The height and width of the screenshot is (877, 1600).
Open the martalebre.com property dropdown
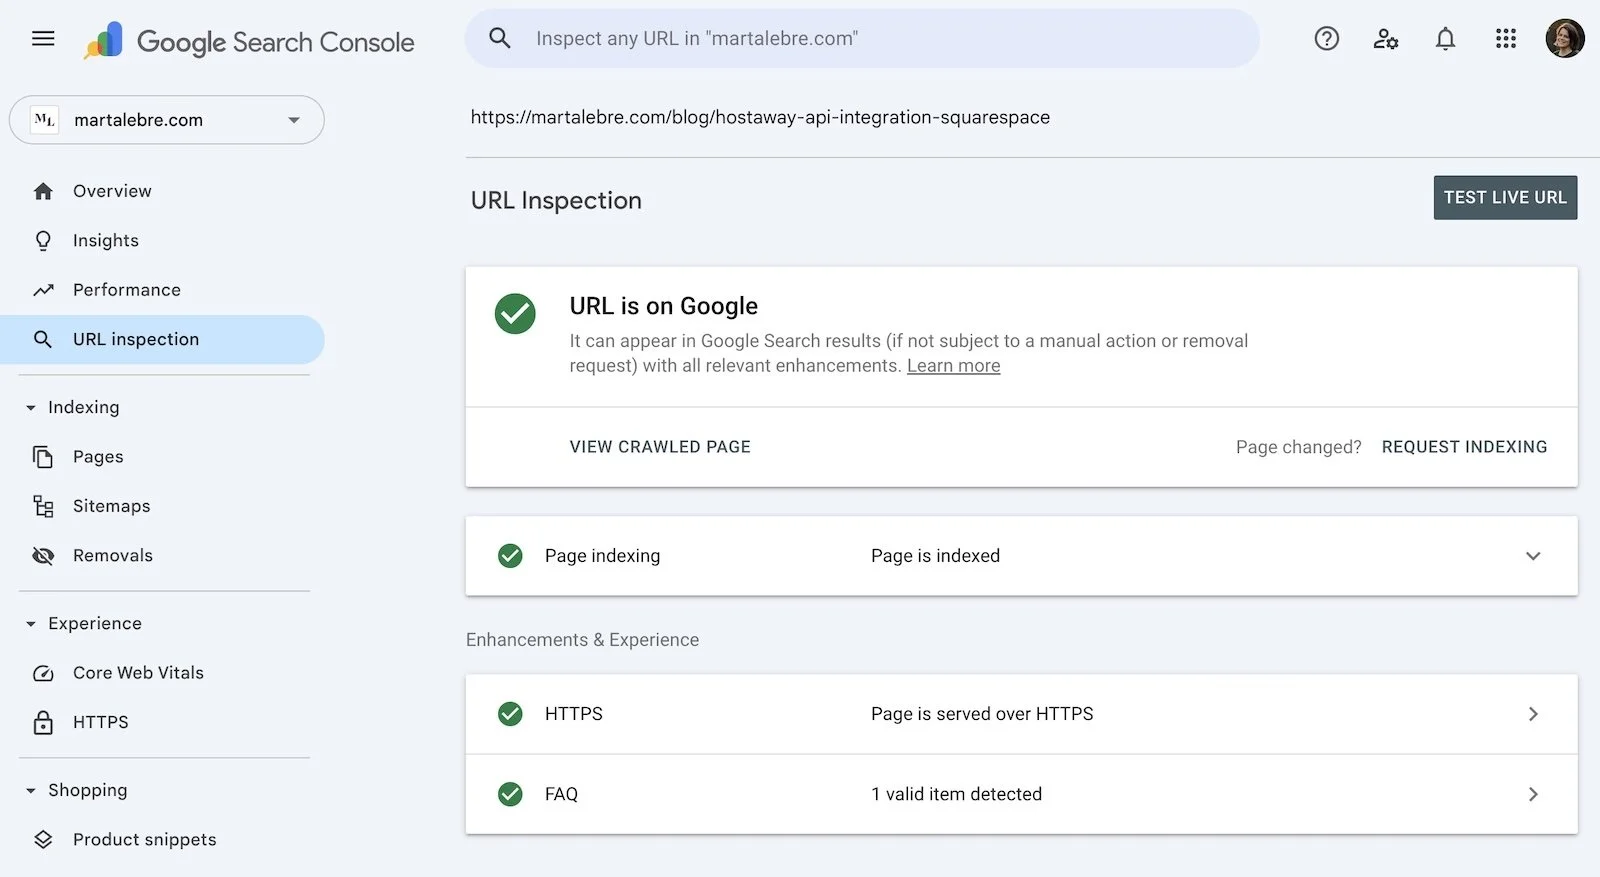coord(167,120)
